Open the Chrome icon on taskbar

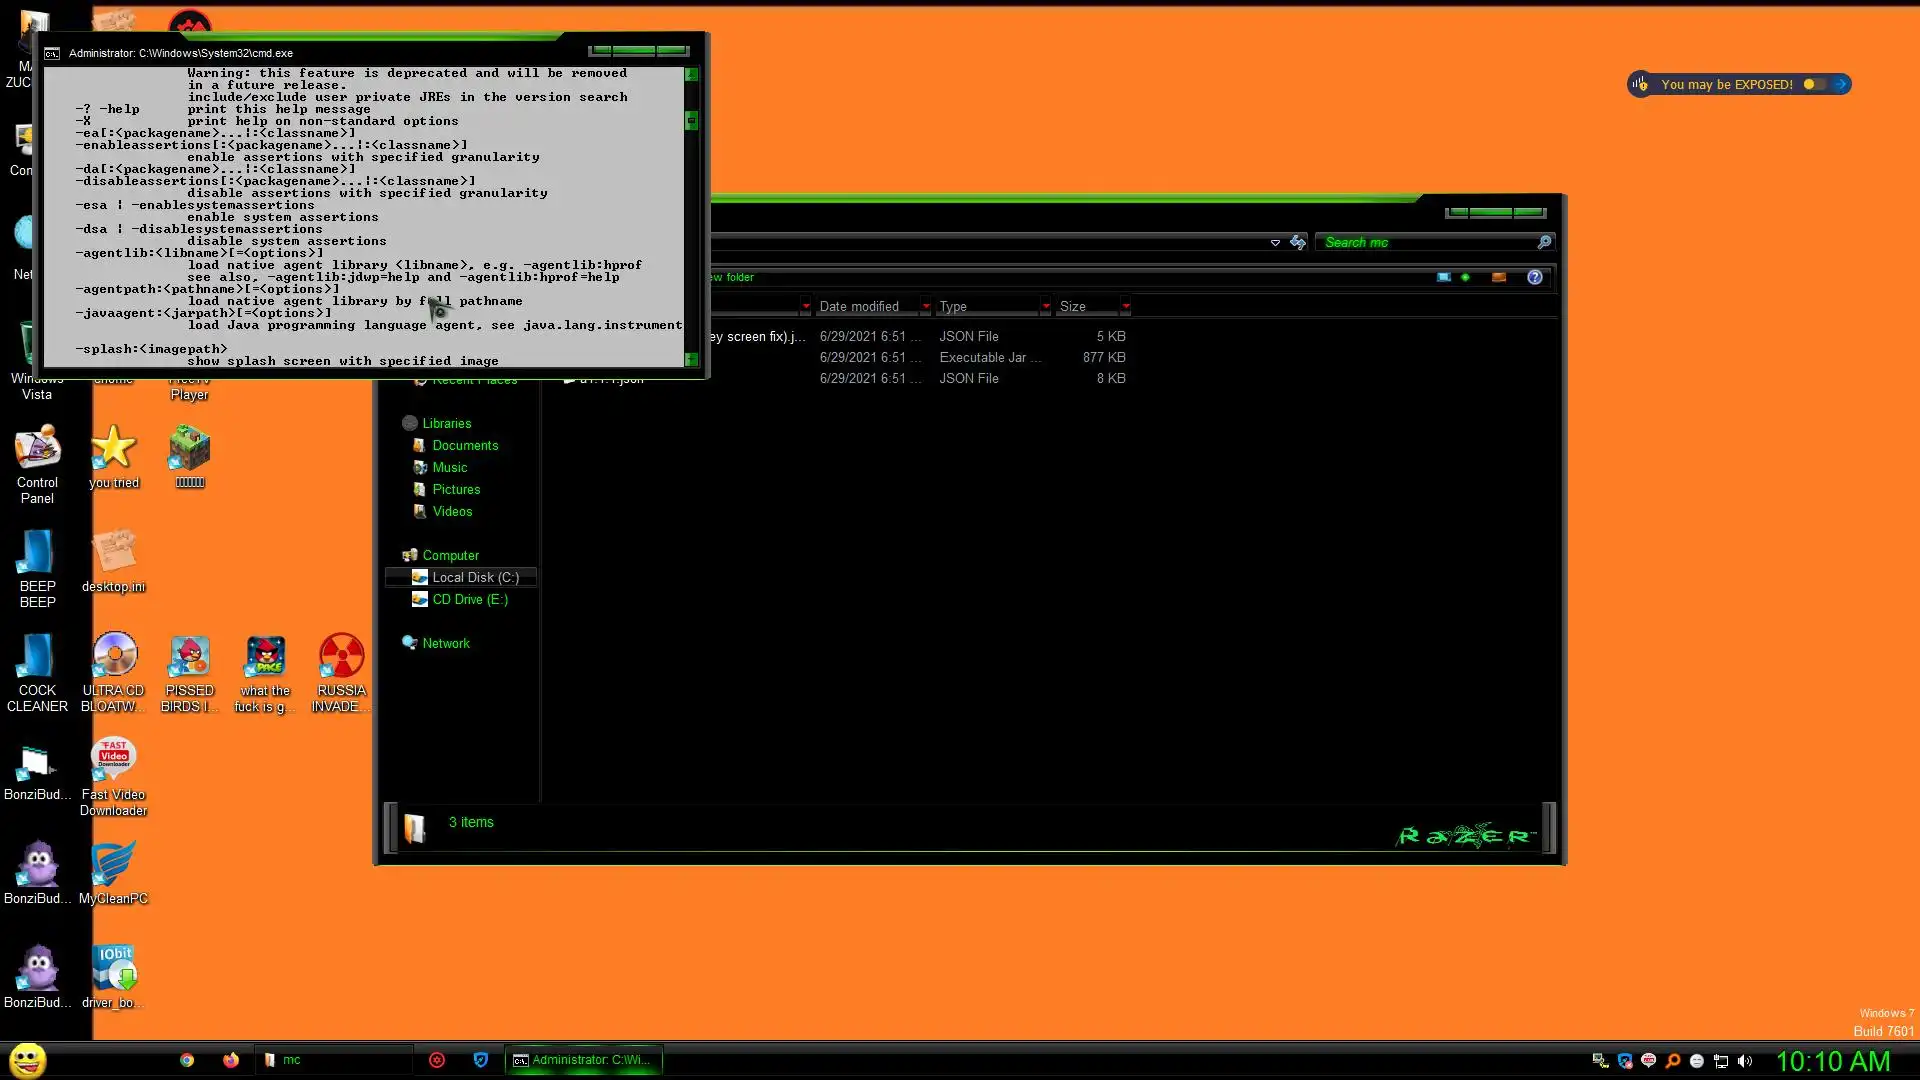(187, 1060)
